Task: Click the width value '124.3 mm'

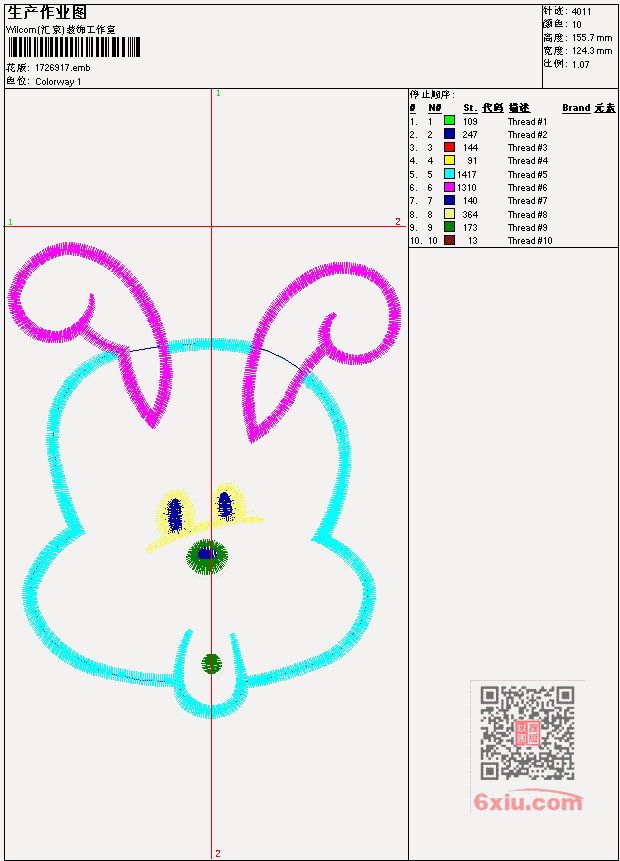Action: [592, 51]
